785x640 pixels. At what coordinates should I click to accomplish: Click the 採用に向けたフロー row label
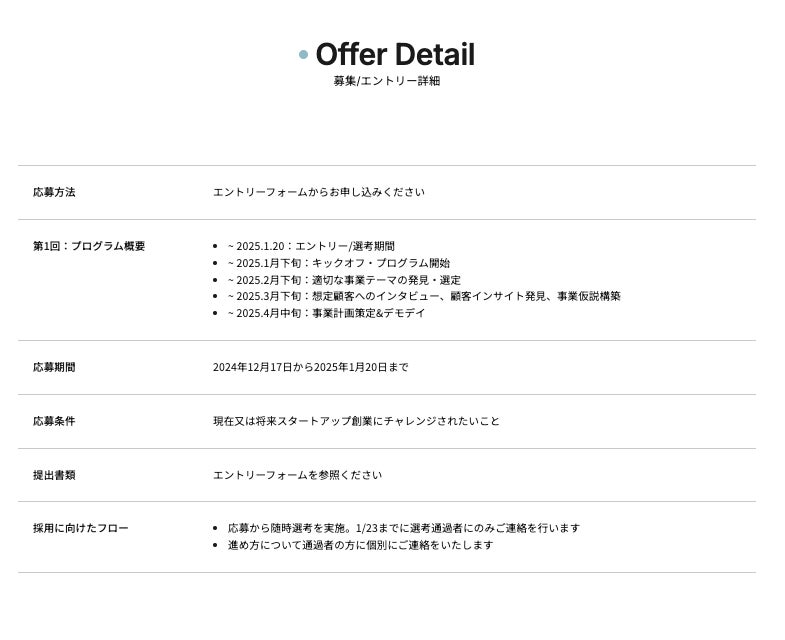coord(81,528)
